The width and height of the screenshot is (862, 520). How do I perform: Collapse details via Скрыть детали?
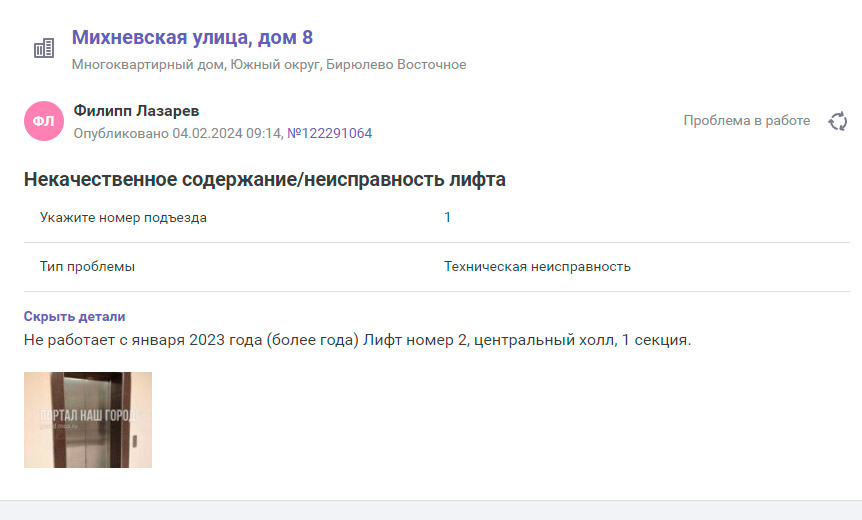pyautogui.click(x=74, y=316)
